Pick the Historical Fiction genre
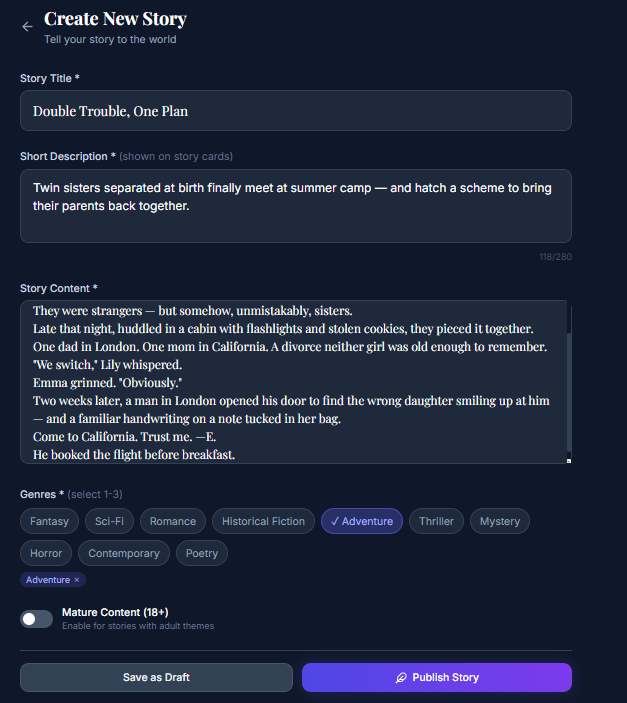The height and width of the screenshot is (703, 627). tap(263, 521)
